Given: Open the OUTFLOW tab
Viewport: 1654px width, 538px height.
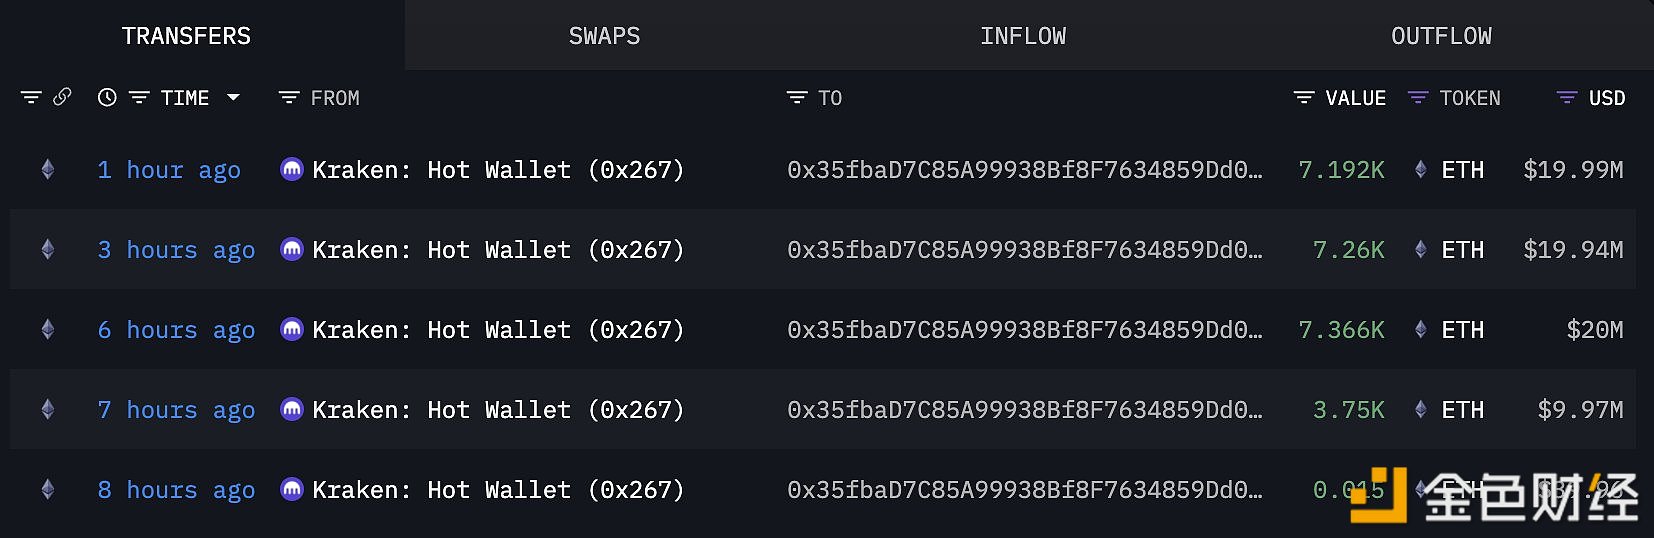Looking at the screenshot, I should pos(1441,36).
